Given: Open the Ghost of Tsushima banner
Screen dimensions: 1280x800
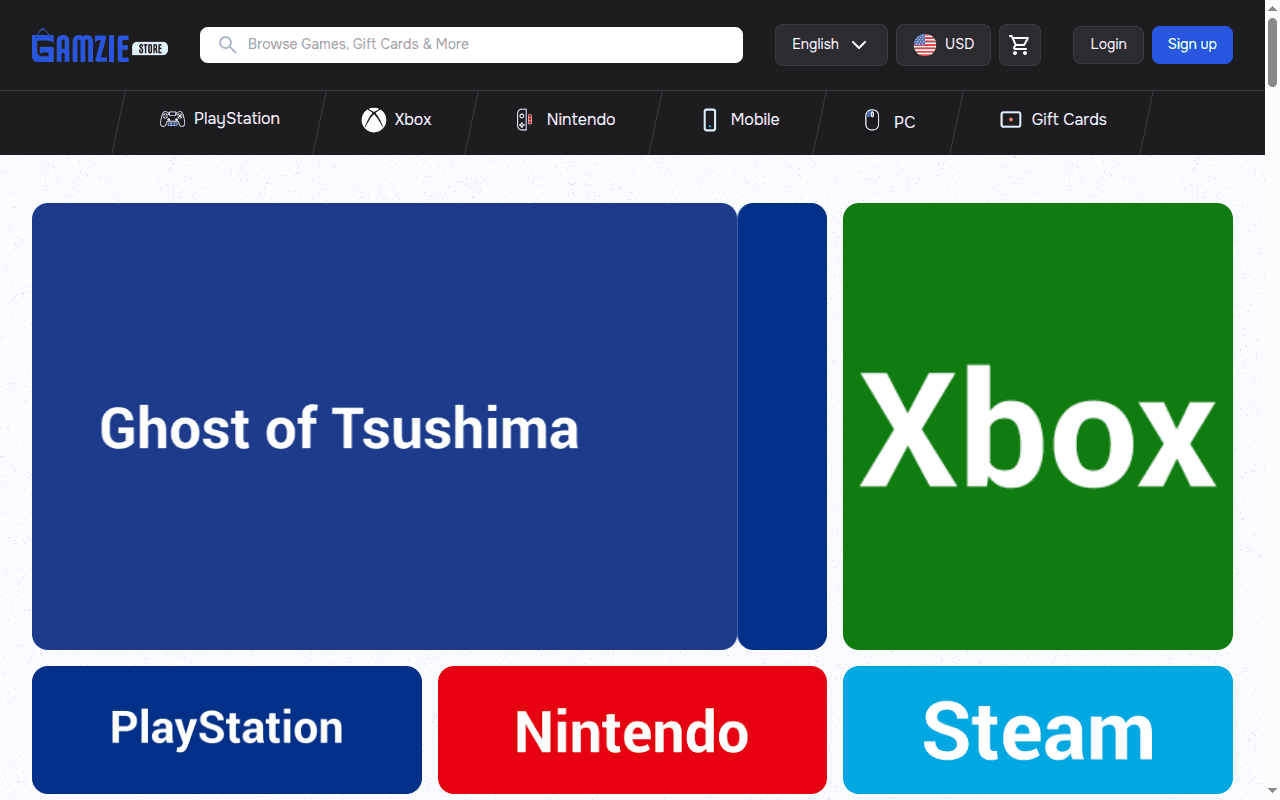Looking at the screenshot, I should pos(384,427).
